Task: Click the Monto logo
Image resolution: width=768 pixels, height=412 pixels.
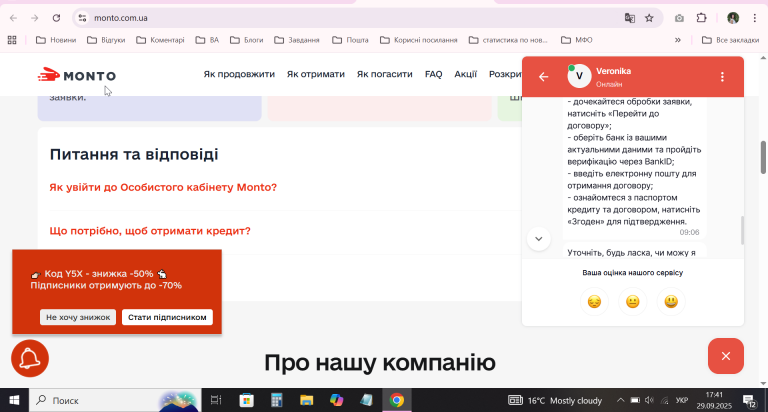Action: [77, 75]
